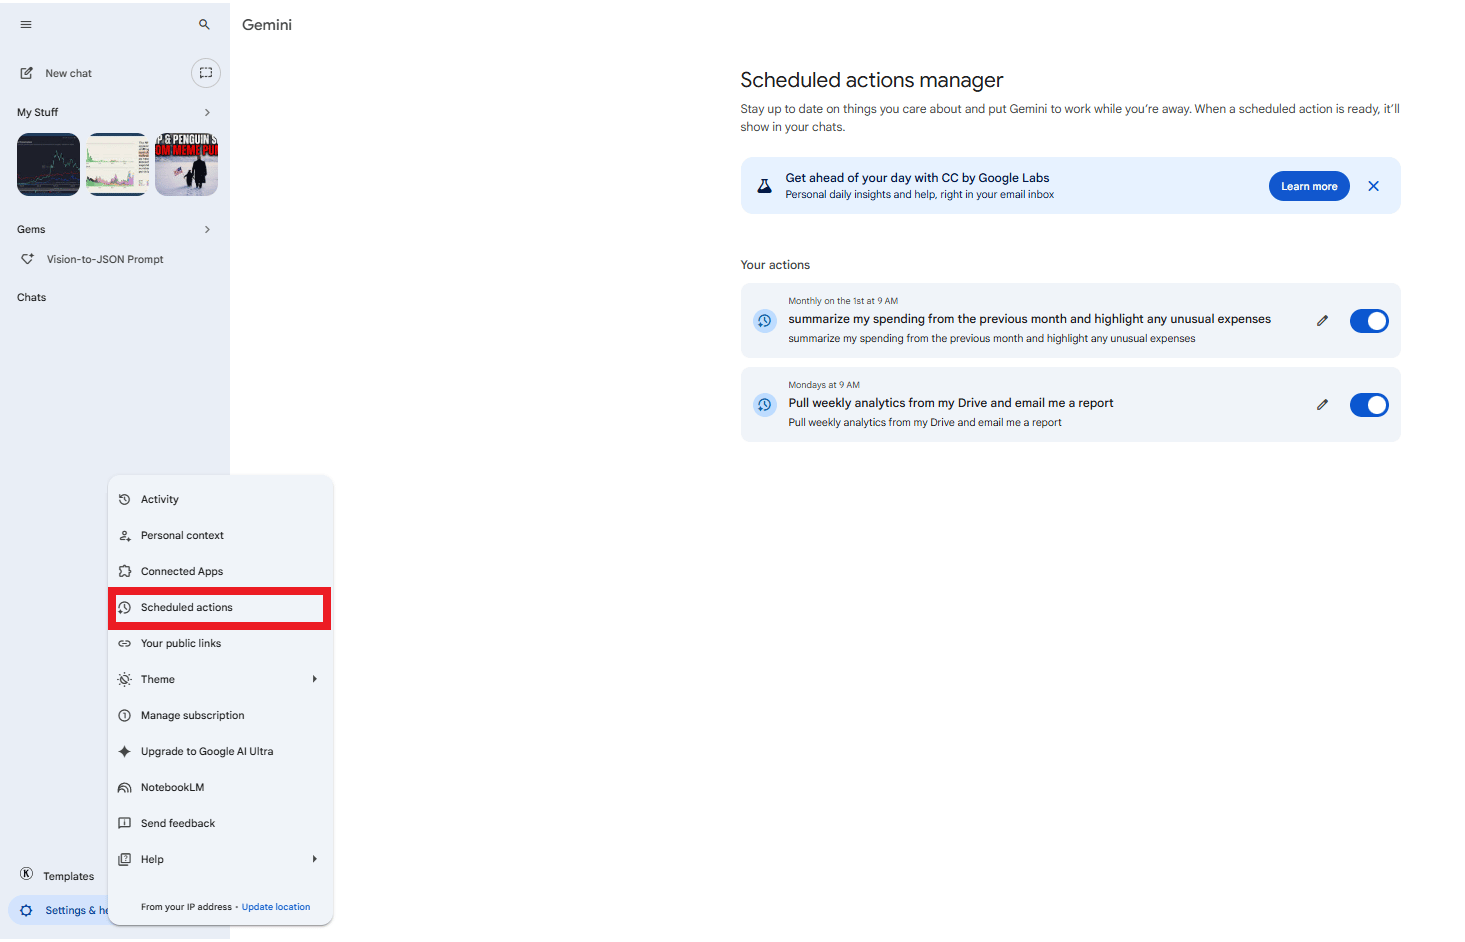This screenshot has height=942, width=1465.
Task: Turn off the weekly analytics report toggle
Action: click(x=1369, y=405)
